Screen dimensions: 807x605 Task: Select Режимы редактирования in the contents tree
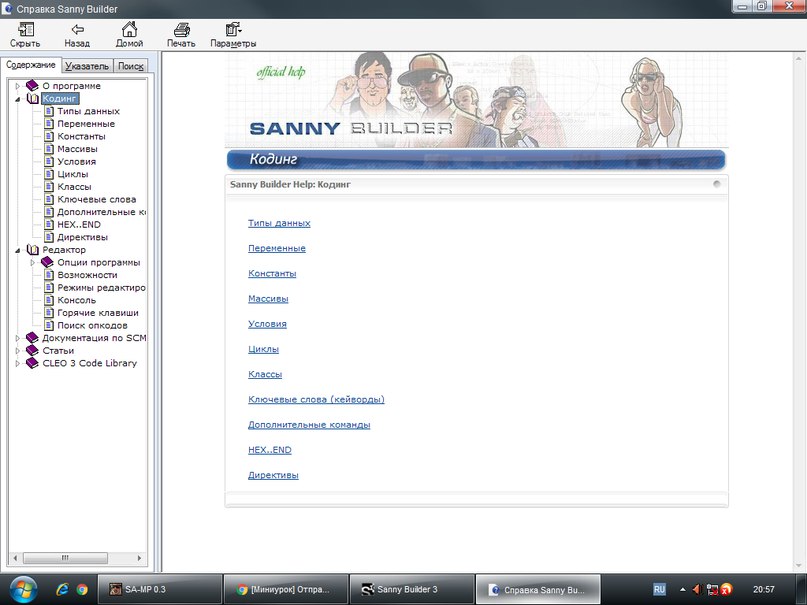pos(101,288)
